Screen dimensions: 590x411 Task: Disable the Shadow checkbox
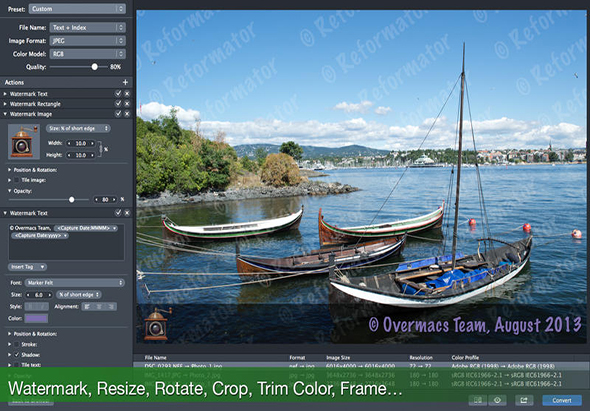17,355
